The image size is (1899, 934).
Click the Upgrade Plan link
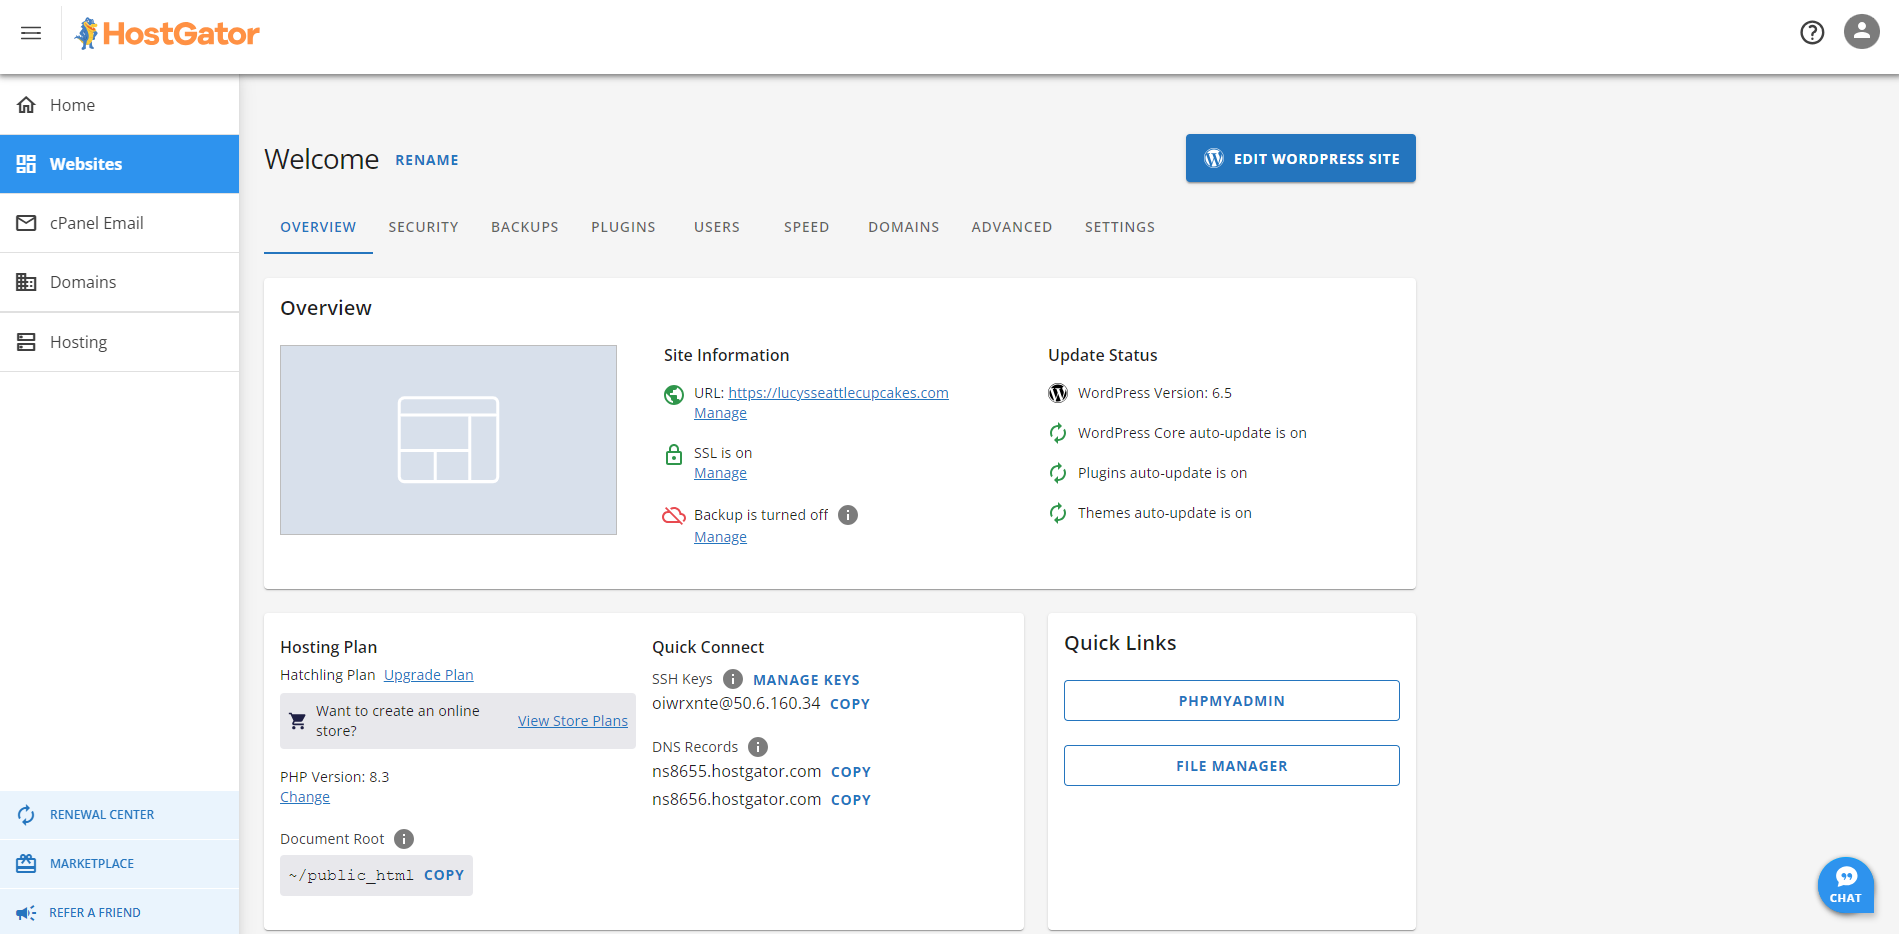click(429, 675)
